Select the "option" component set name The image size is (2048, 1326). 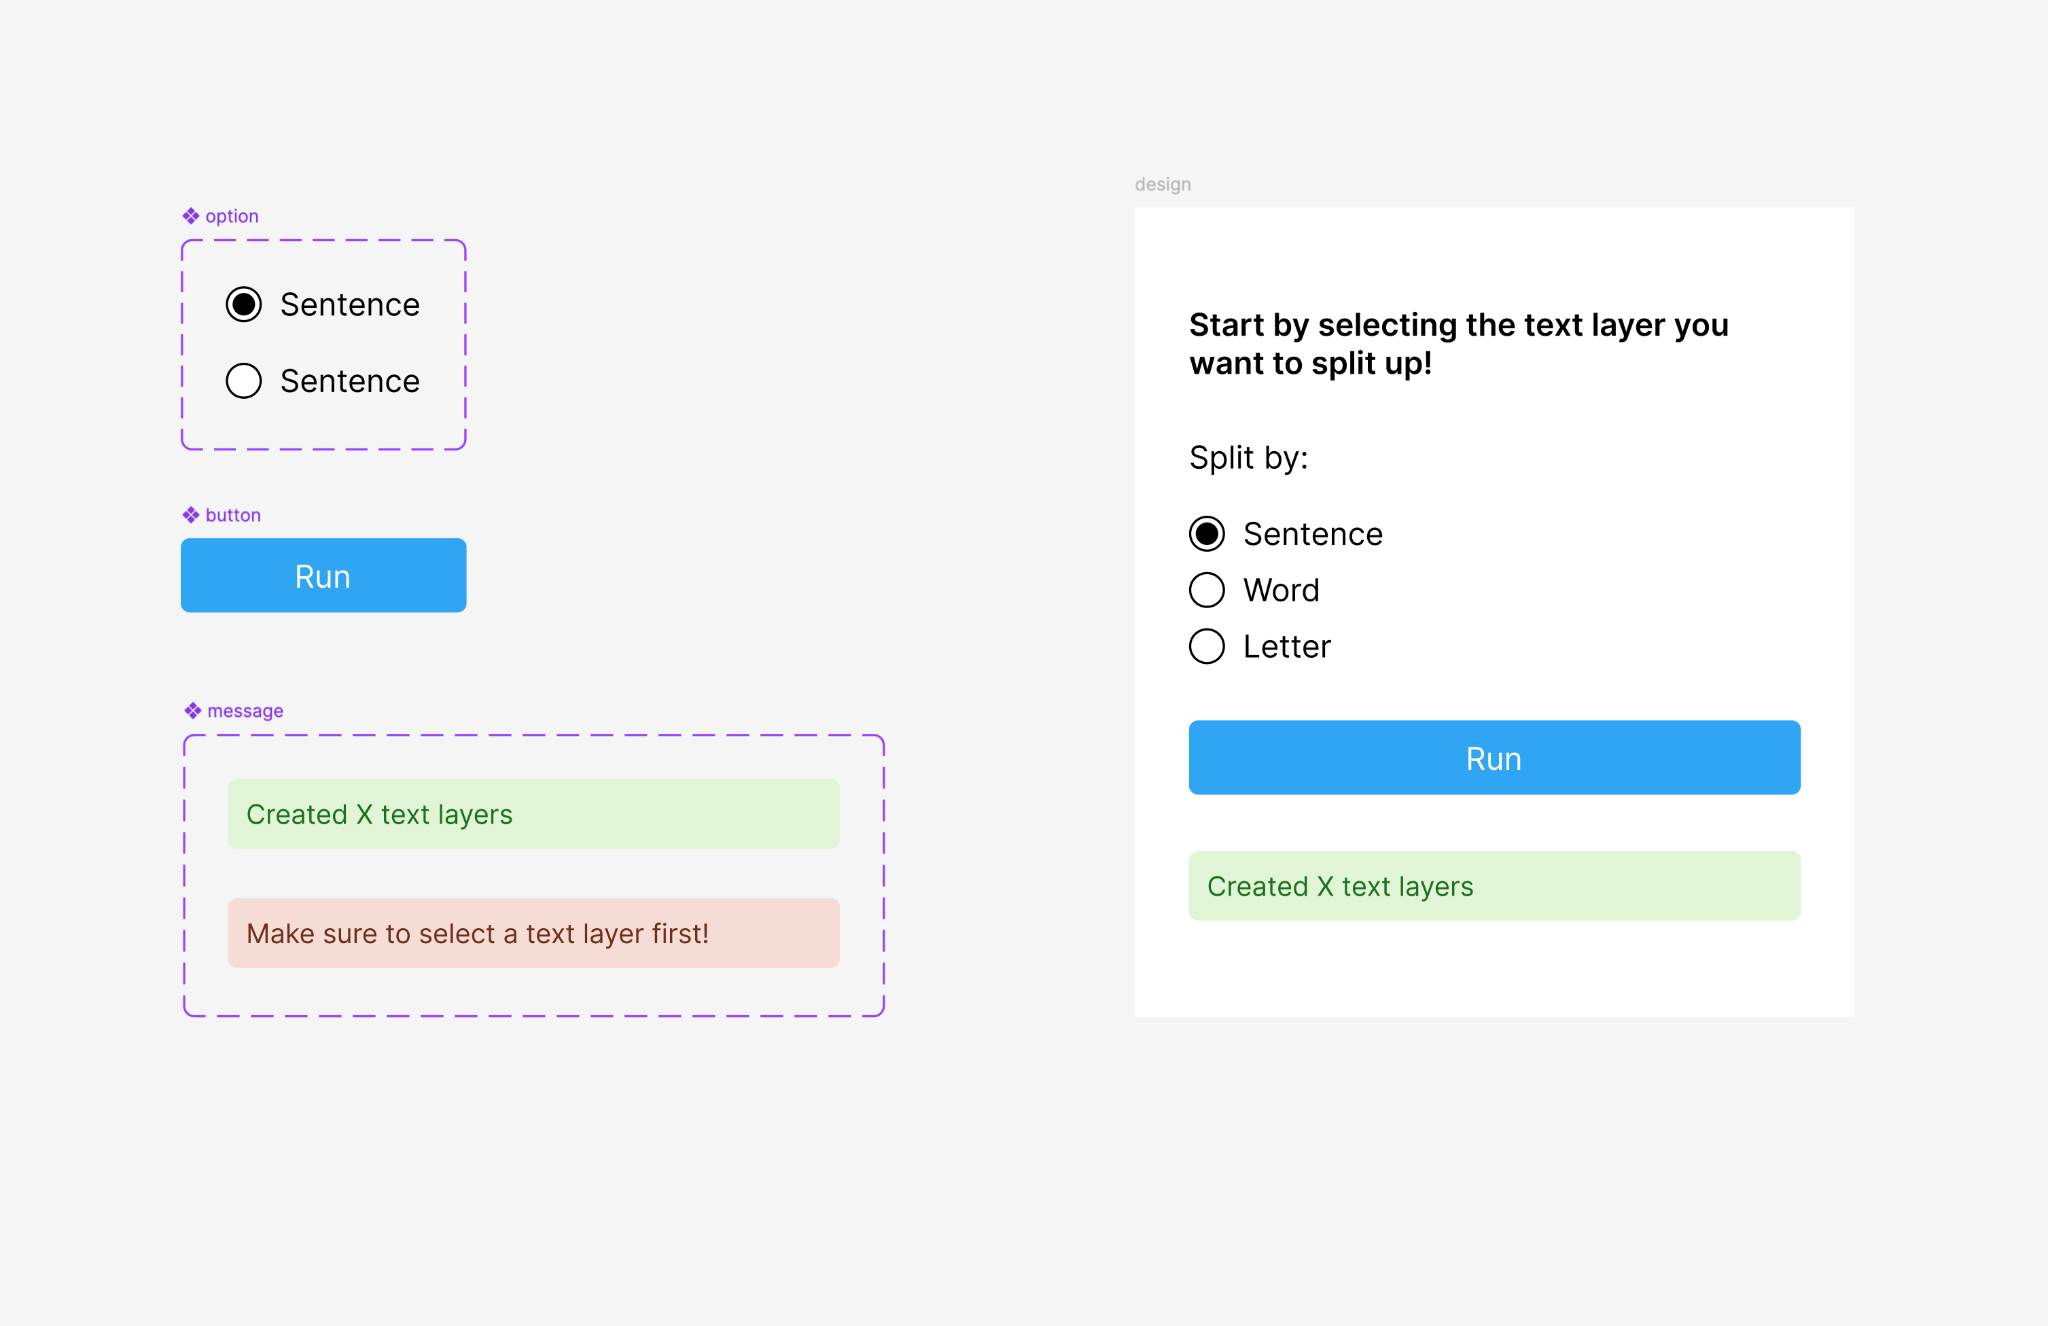pyautogui.click(x=232, y=216)
